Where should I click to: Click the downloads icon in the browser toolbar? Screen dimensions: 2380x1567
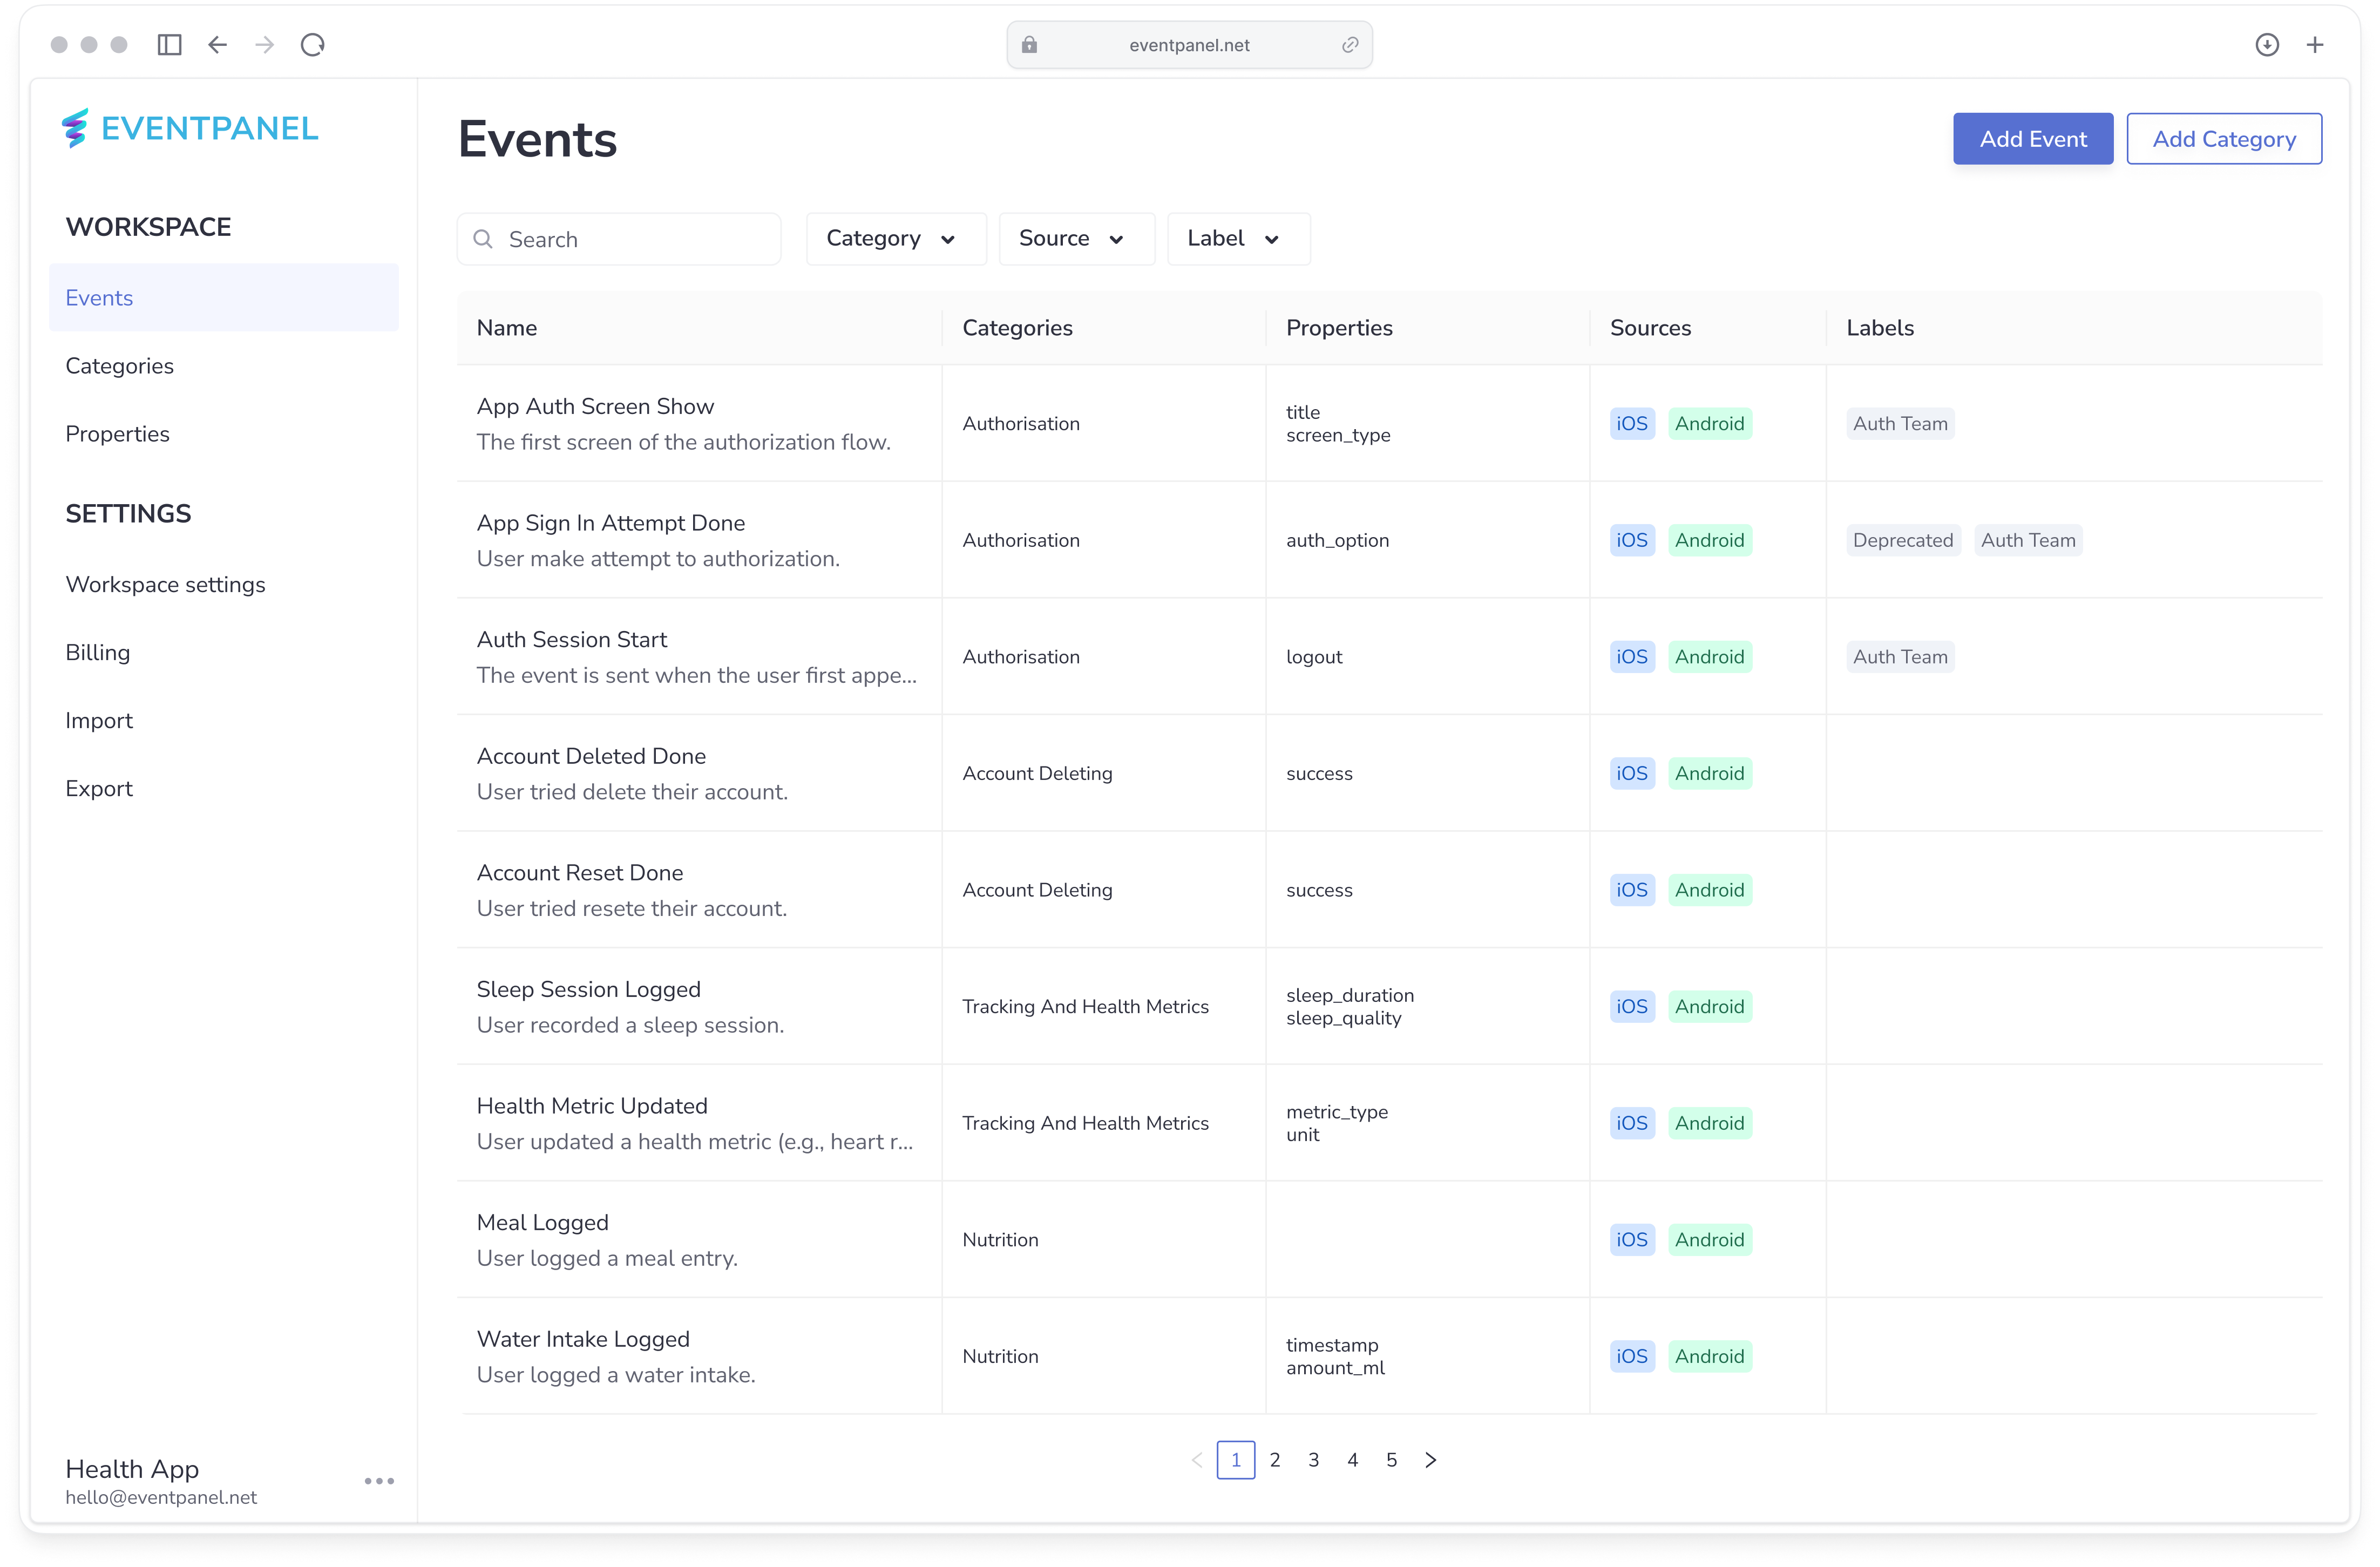tap(2266, 44)
